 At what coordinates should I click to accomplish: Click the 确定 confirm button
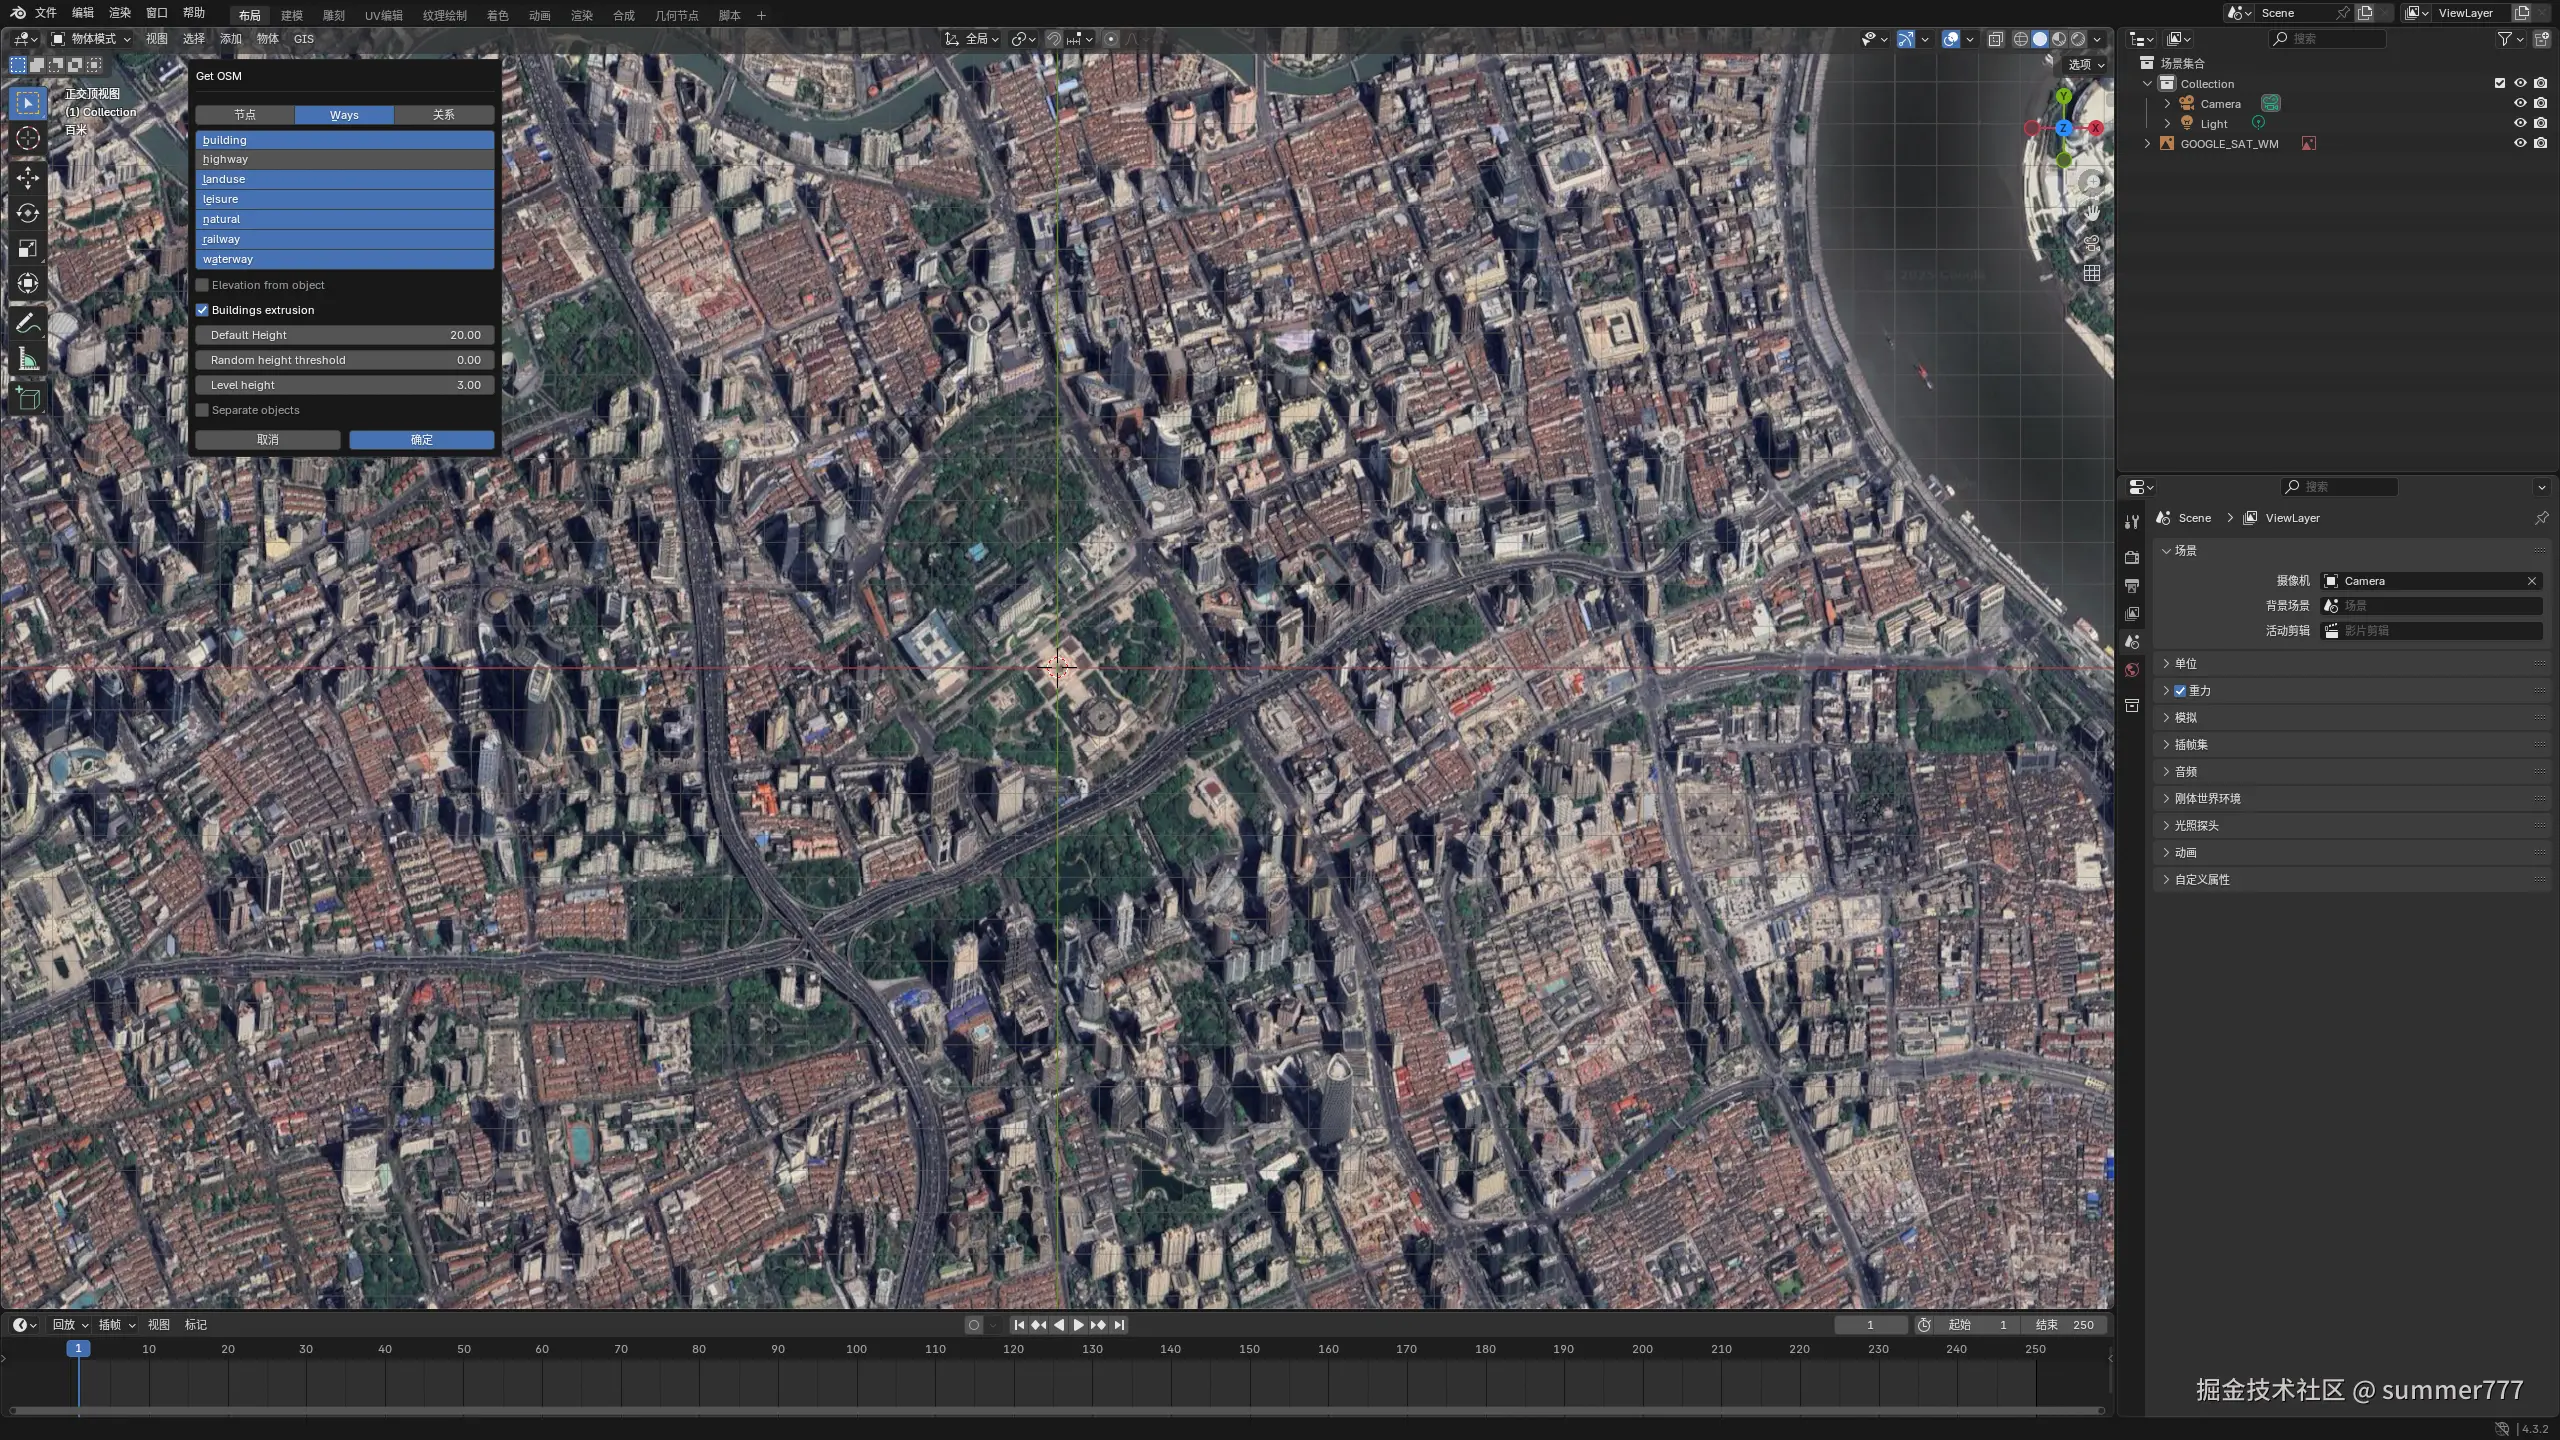(421, 440)
